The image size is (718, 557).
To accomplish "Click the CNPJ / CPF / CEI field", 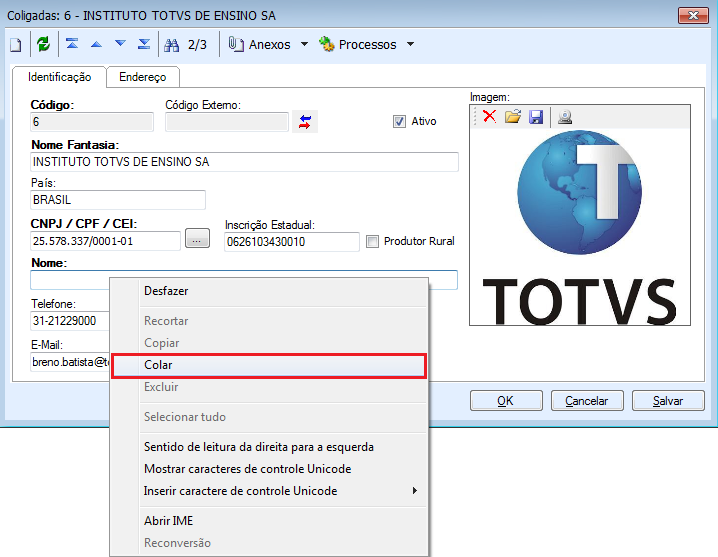I will [x=105, y=241].
